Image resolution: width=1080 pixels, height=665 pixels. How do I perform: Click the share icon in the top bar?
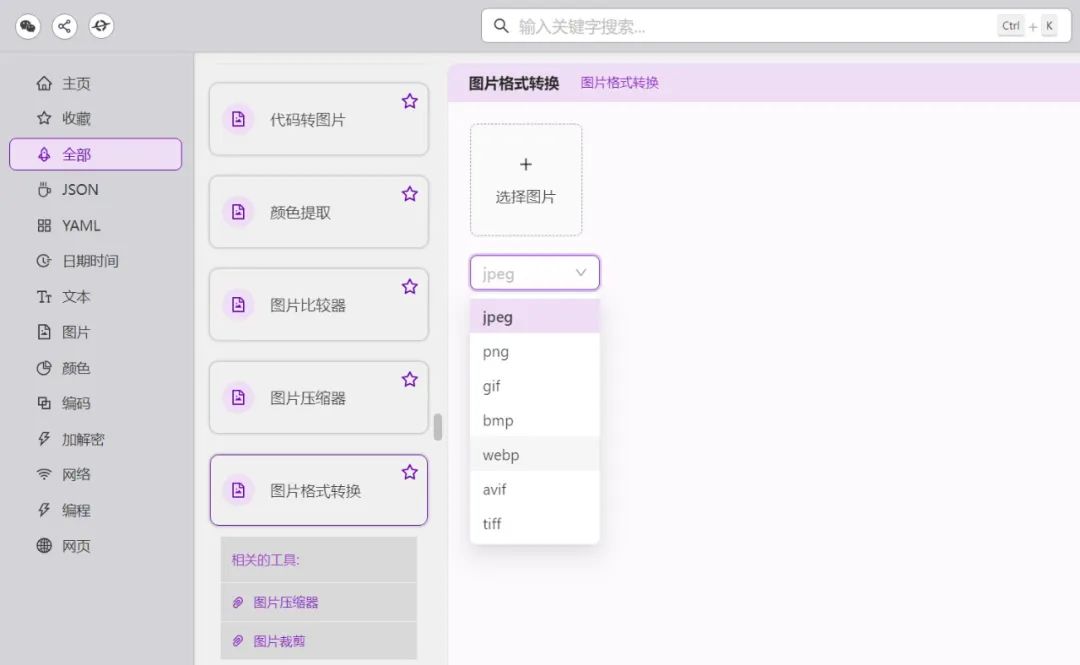pyautogui.click(x=65, y=26)
